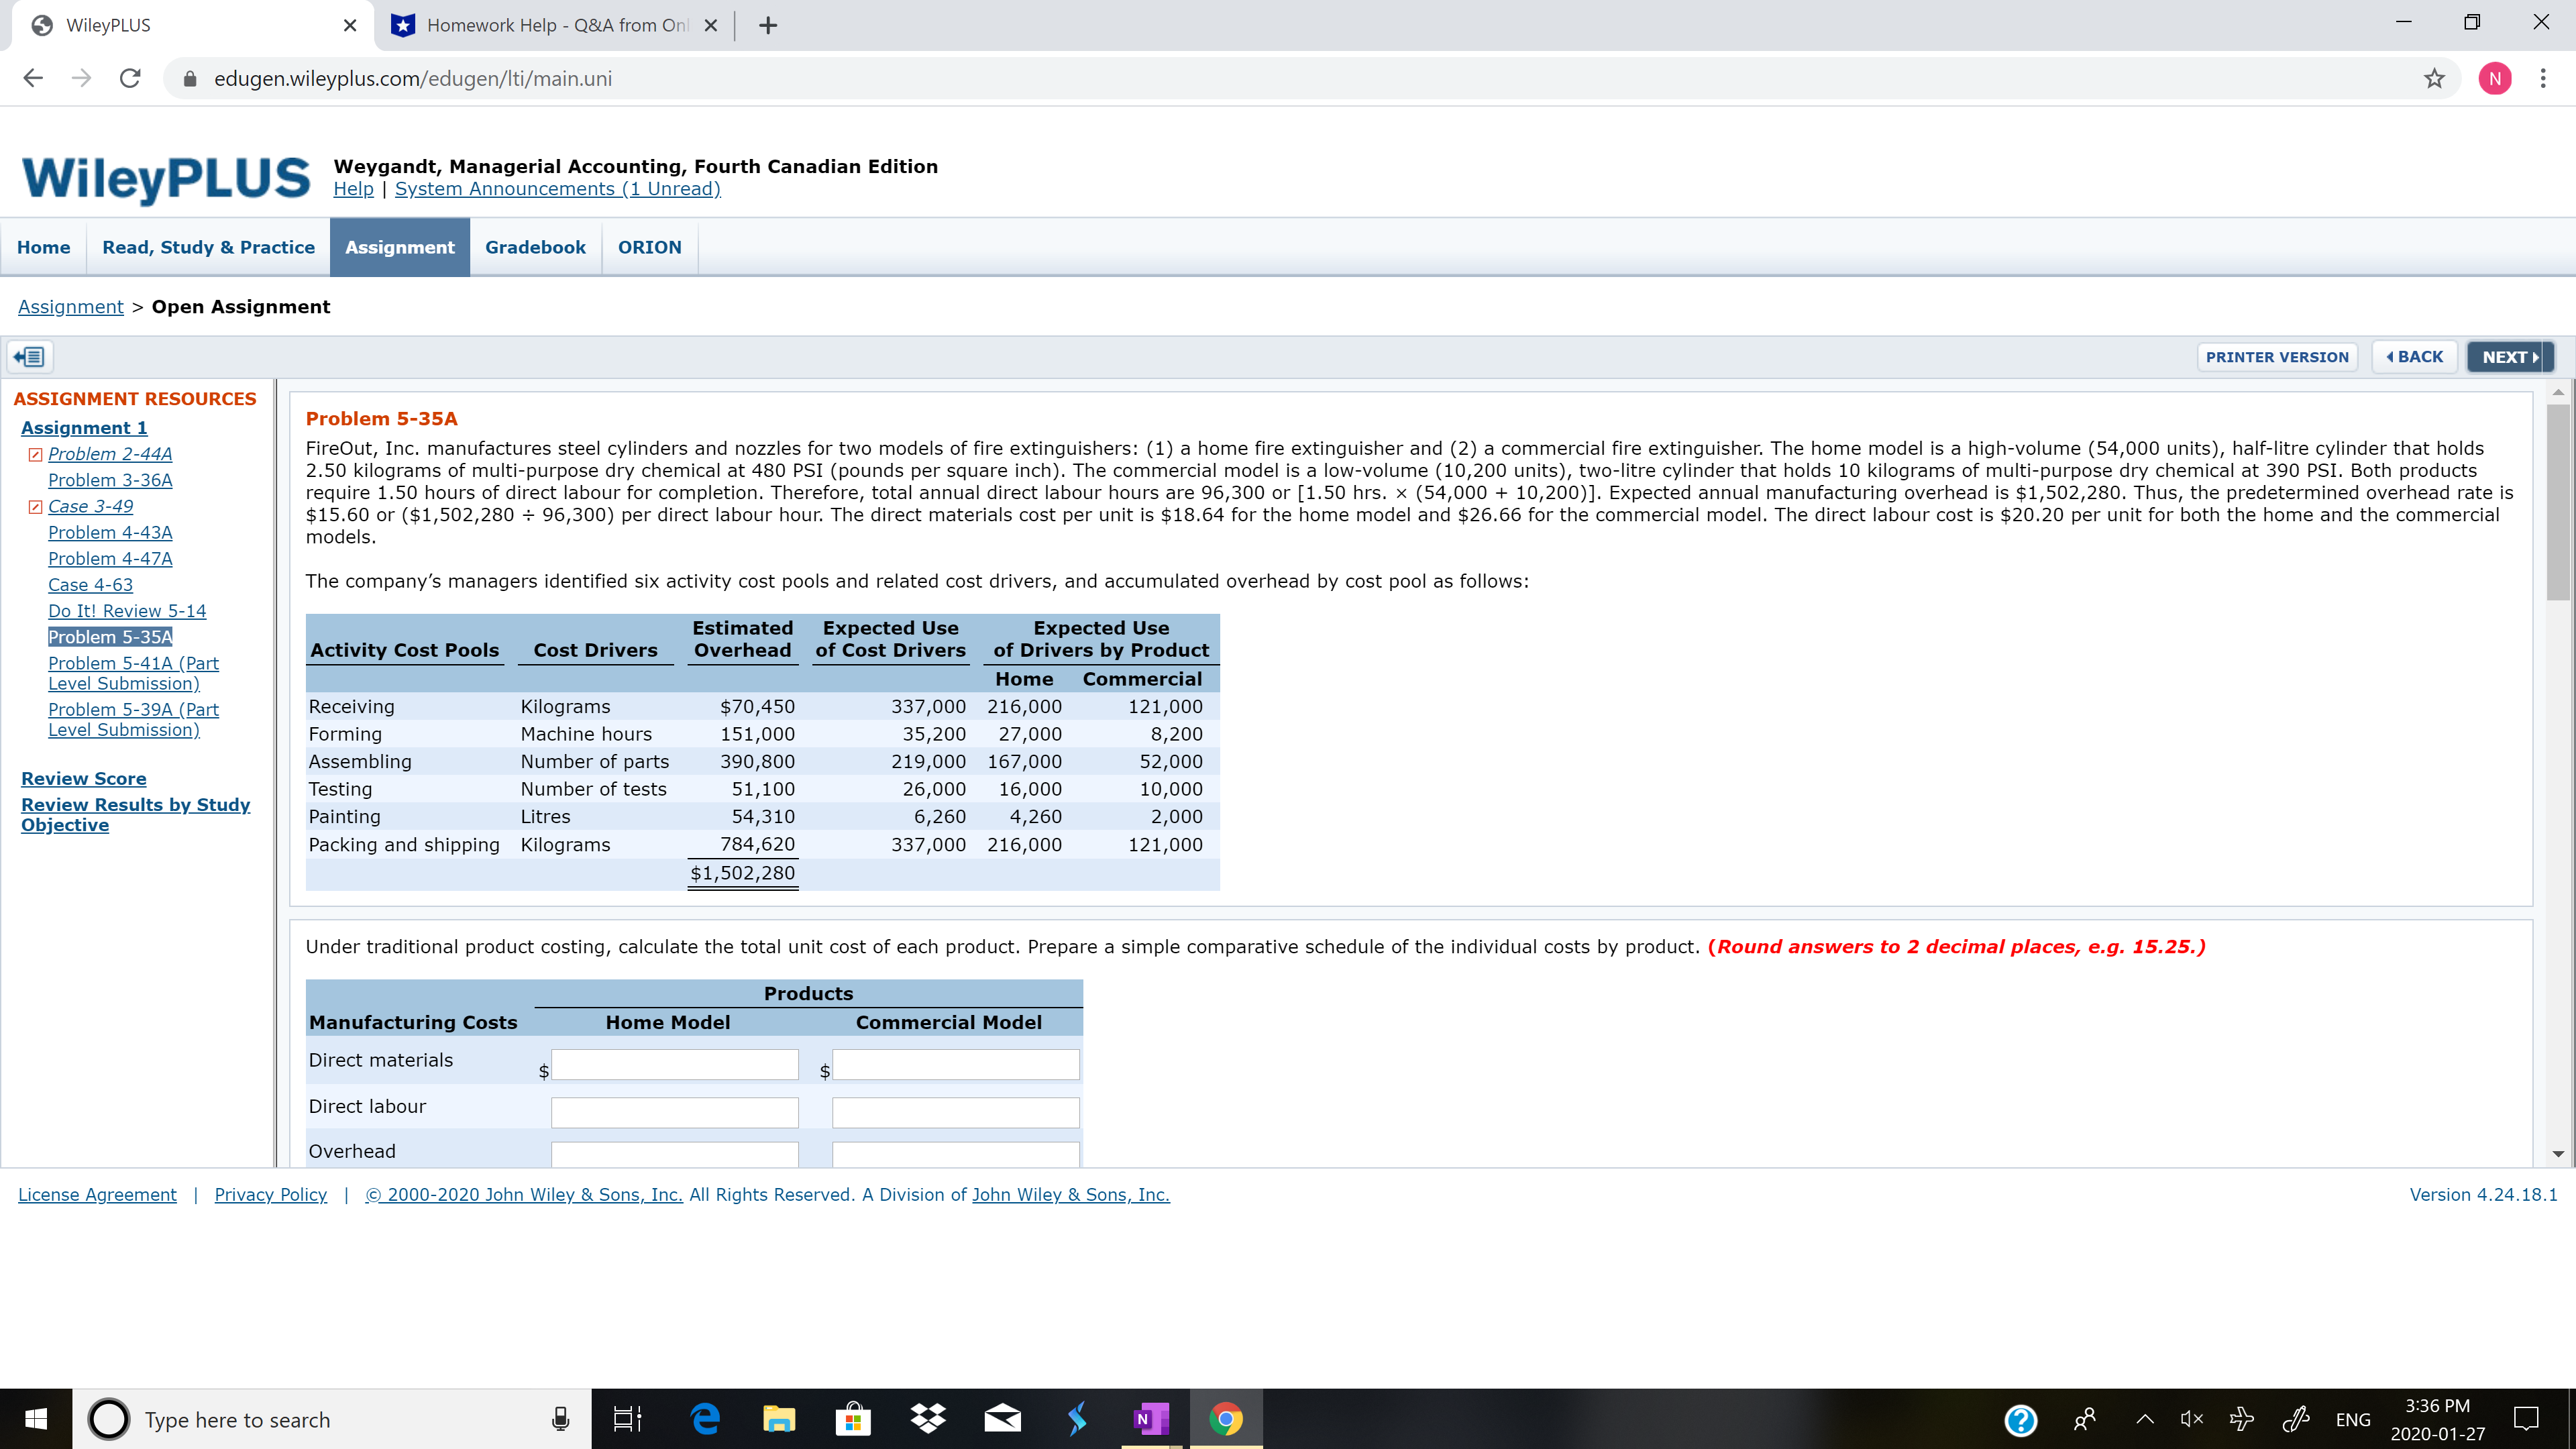Click the Commercial Model direct labour field
The width and height of the screenshot is (2576, 1449).
click(955, 1112)
